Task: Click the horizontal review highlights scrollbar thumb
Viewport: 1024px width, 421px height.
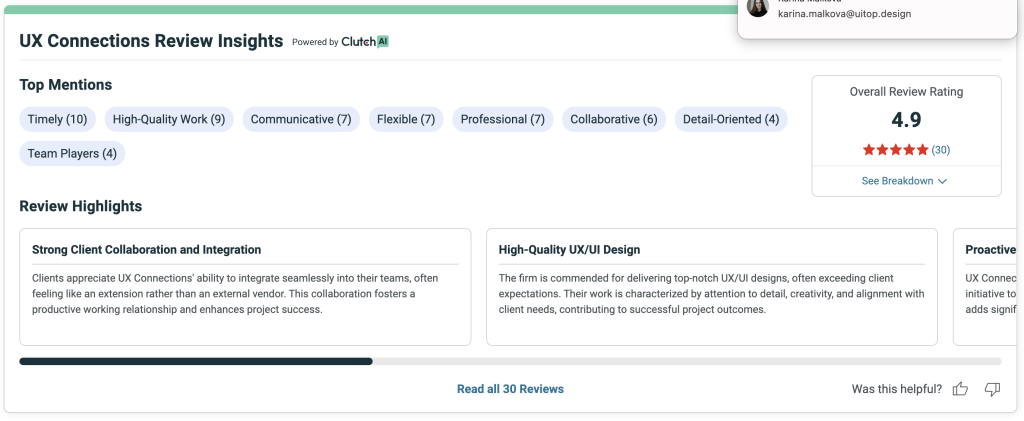Action: [x=196, y=361]
